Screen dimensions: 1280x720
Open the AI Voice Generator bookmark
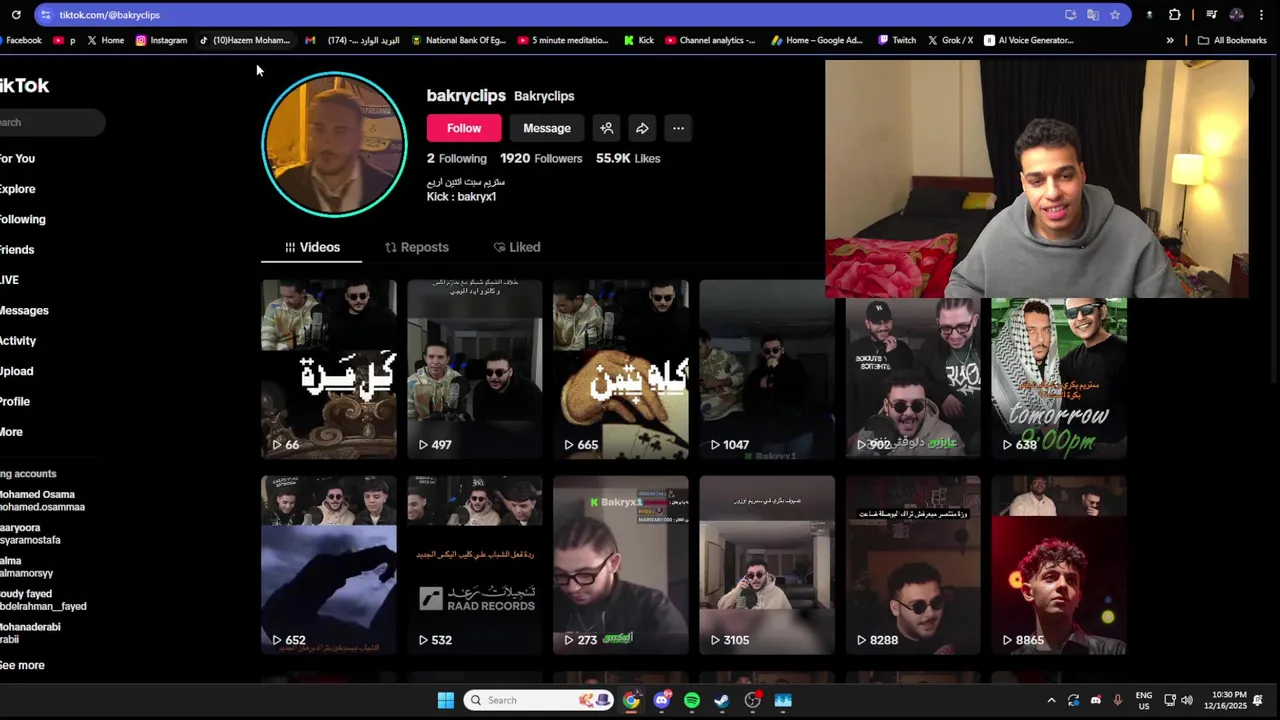(1029, 40)
